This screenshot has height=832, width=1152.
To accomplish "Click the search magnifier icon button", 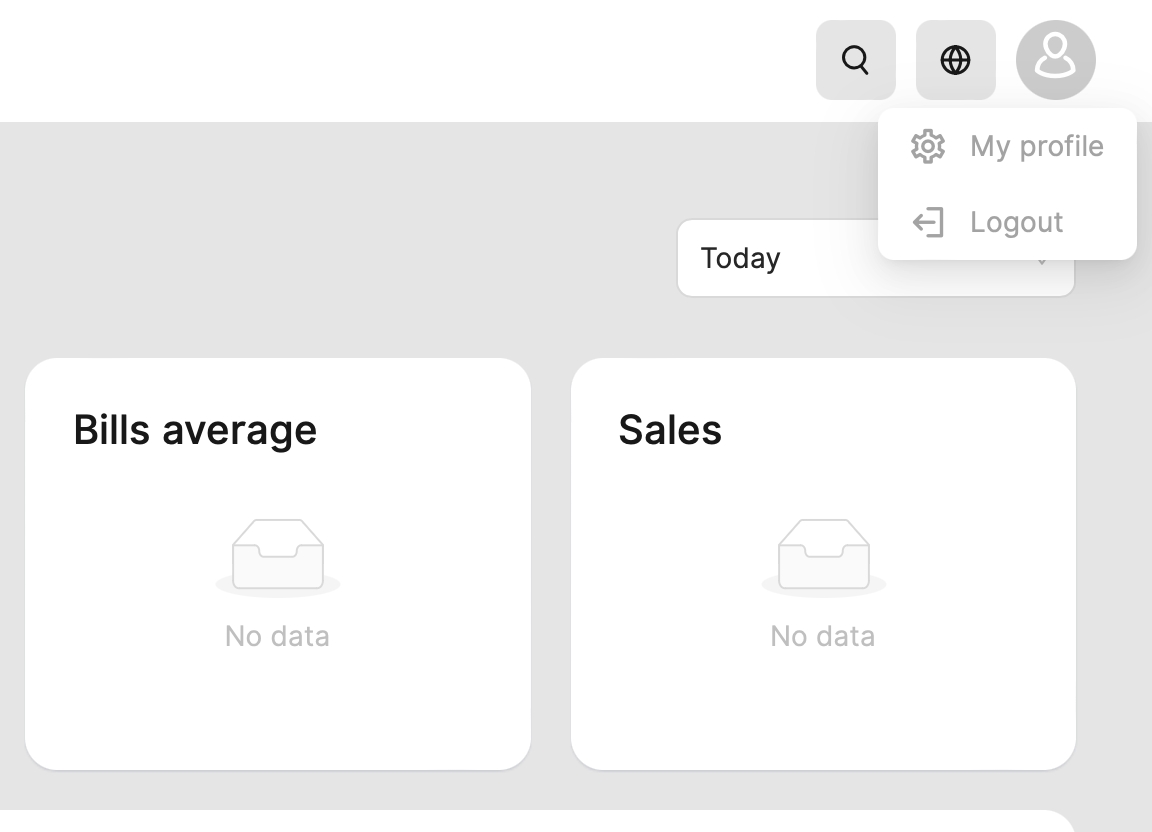I will click(x=855, y=60).
